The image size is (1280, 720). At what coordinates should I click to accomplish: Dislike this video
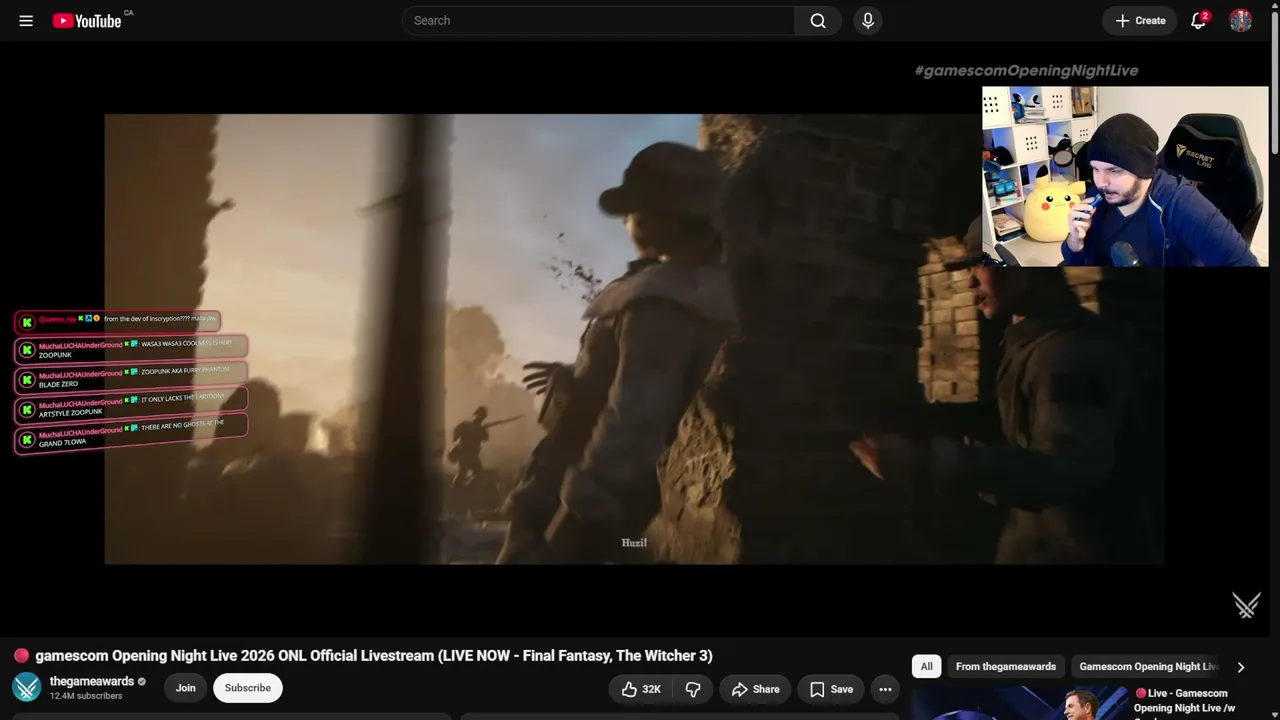coord(693,689)
